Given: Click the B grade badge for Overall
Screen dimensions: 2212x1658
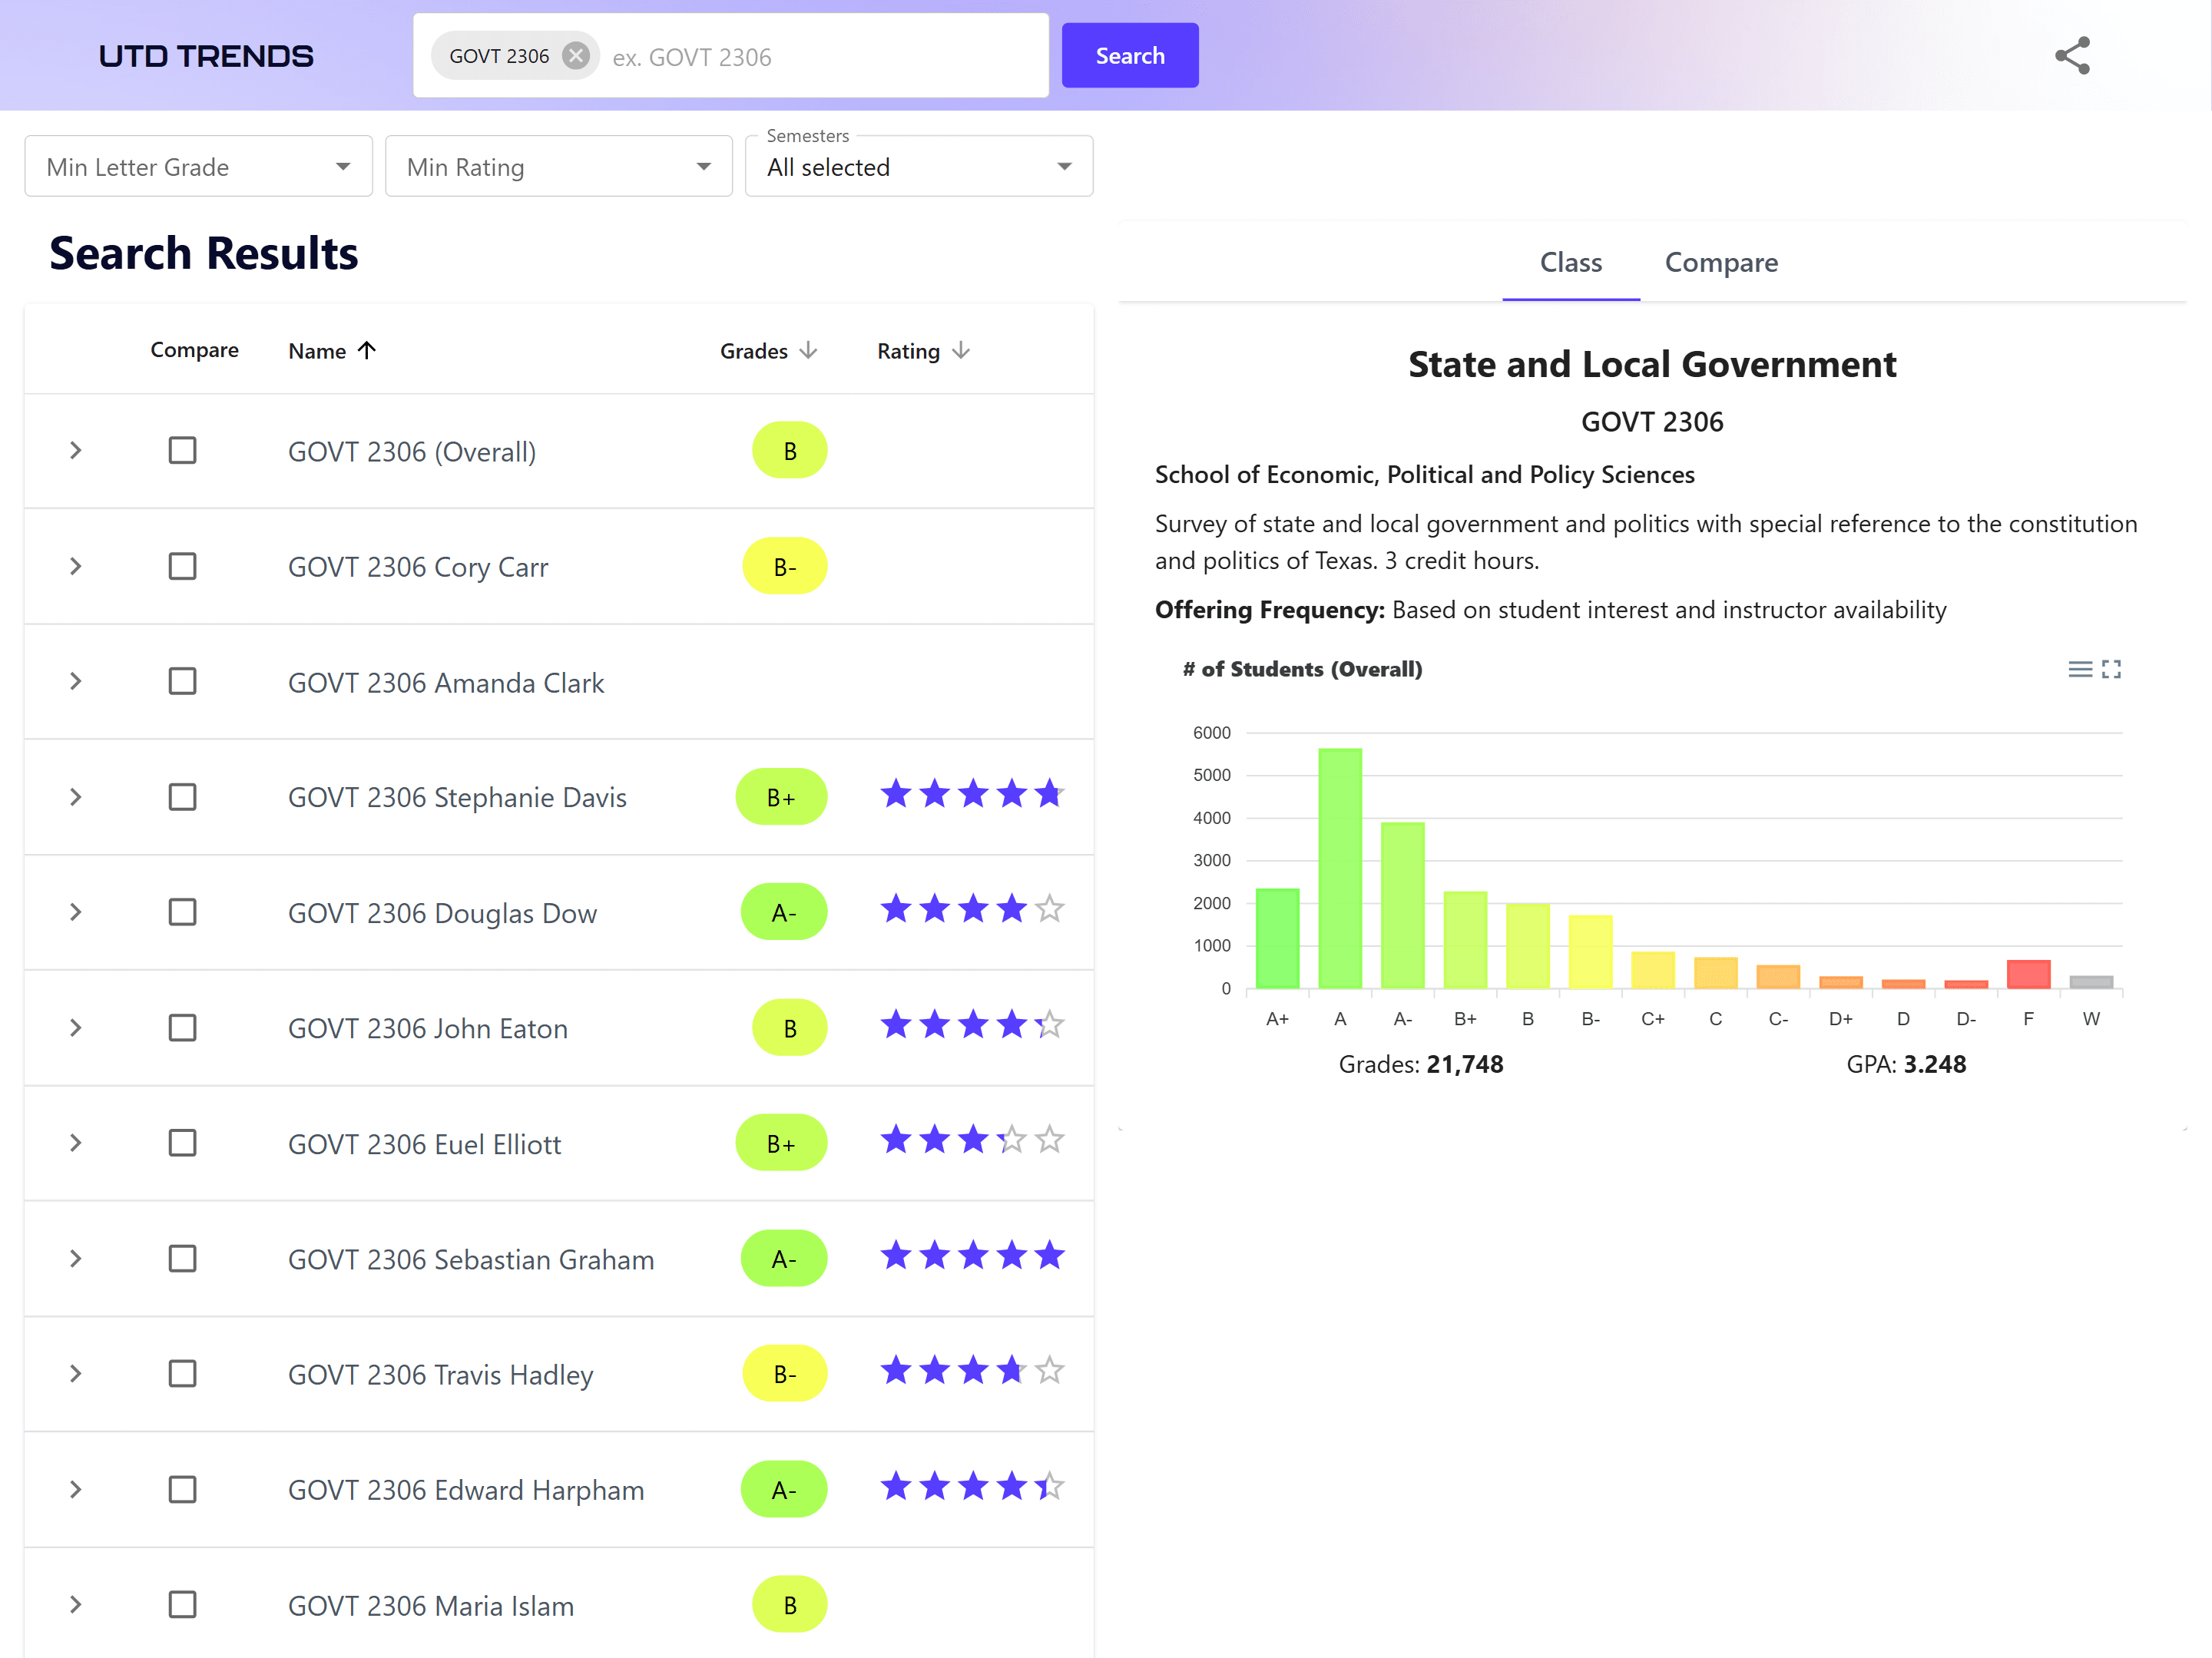Looking at the screenshot, I should (789, 451).
